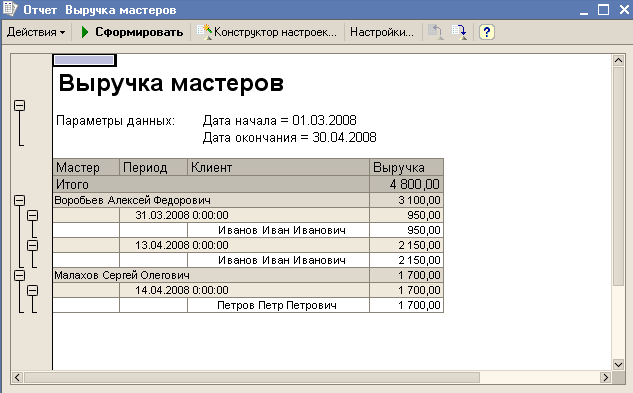Click the Мастер column header
The width and height of the screenshot is (633, 393).
(x=86, y=167)
